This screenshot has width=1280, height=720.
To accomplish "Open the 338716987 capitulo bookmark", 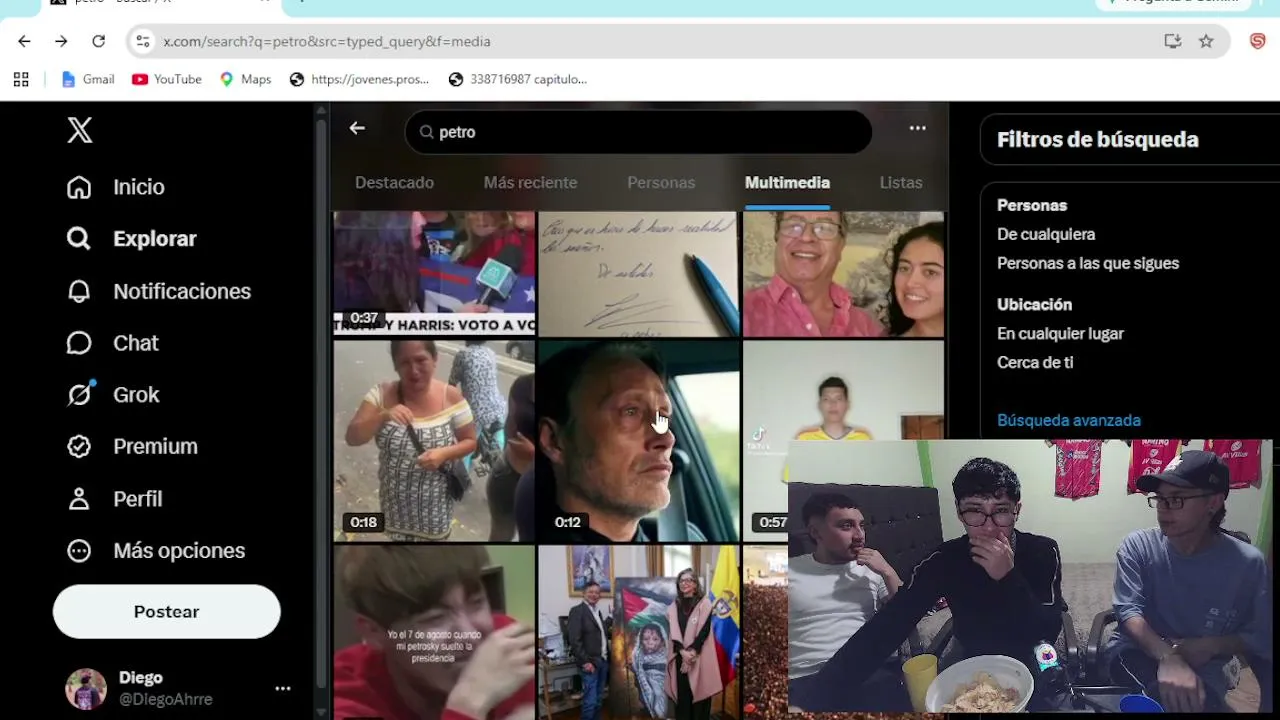I will tap(517, 79).
